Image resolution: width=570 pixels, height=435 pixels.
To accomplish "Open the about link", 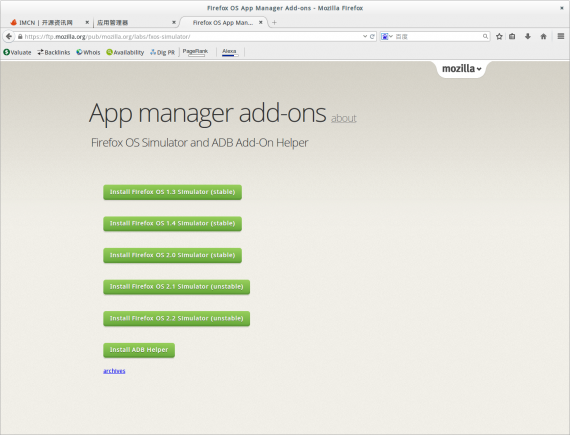I will (344, 118).
